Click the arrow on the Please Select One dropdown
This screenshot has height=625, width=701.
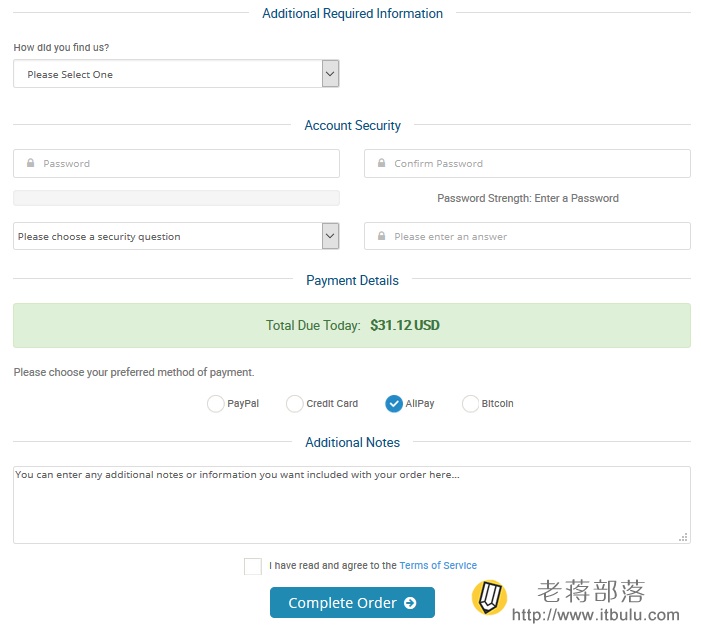click(x=330, y=74)
